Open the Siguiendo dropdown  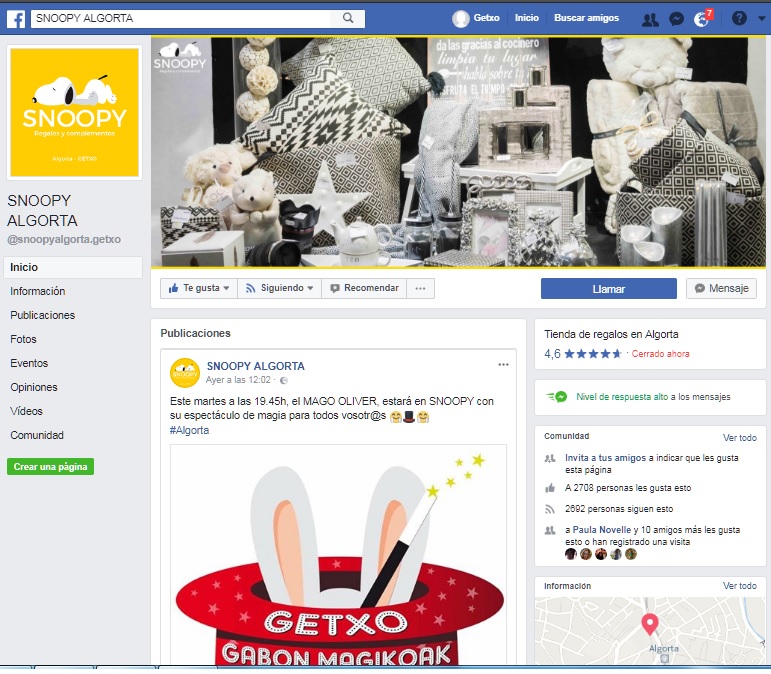[x=279, y=288]
